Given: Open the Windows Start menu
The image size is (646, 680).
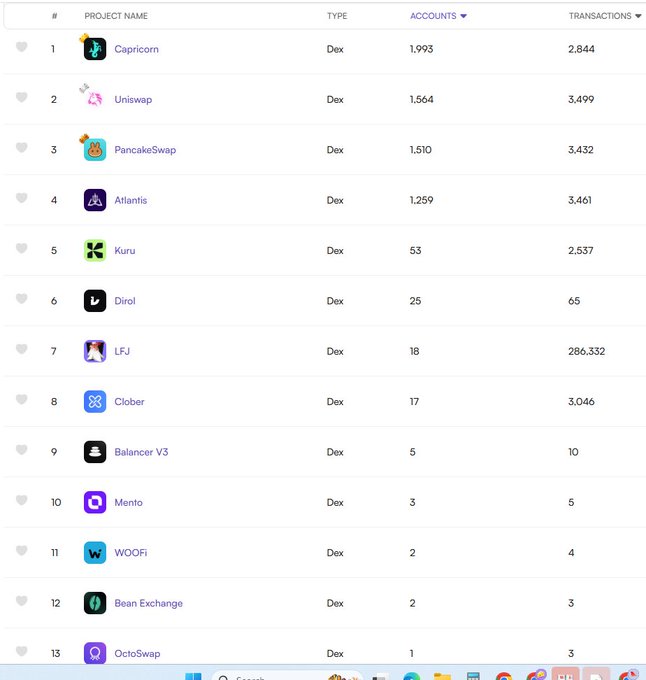Looking at the screenshot, I should (193, 676).
